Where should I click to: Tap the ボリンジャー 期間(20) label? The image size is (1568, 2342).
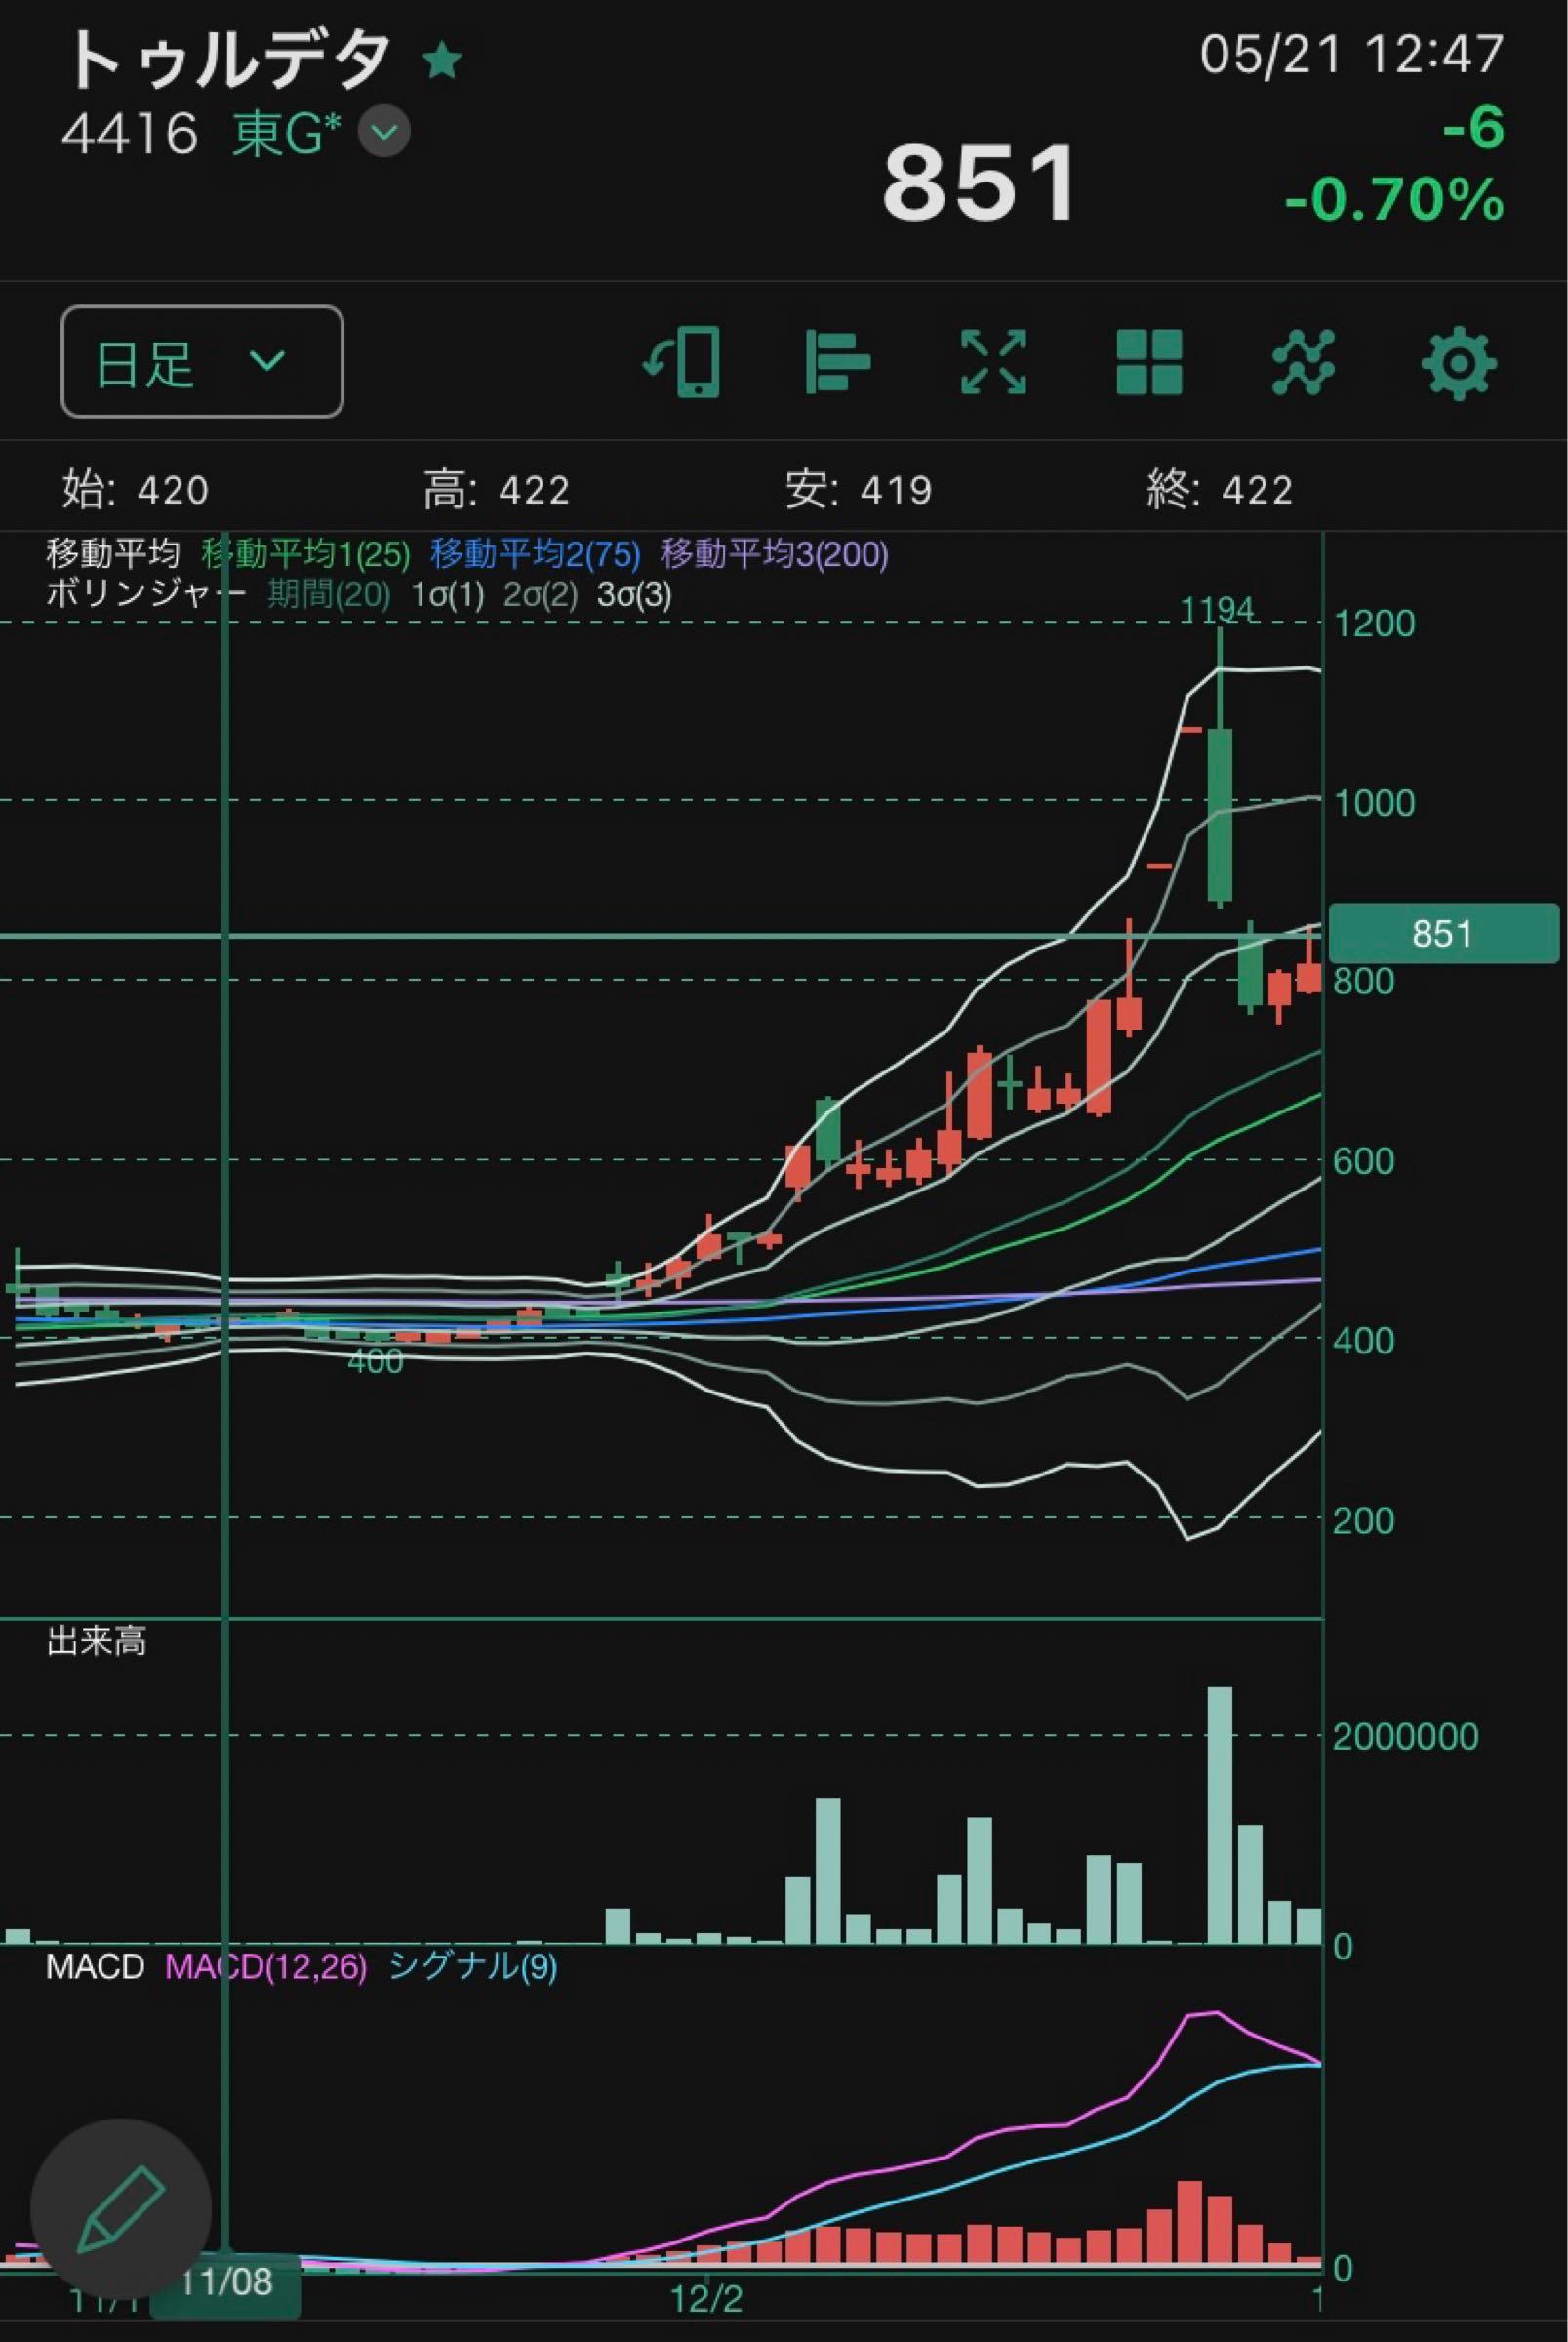[x=328, y=595]
